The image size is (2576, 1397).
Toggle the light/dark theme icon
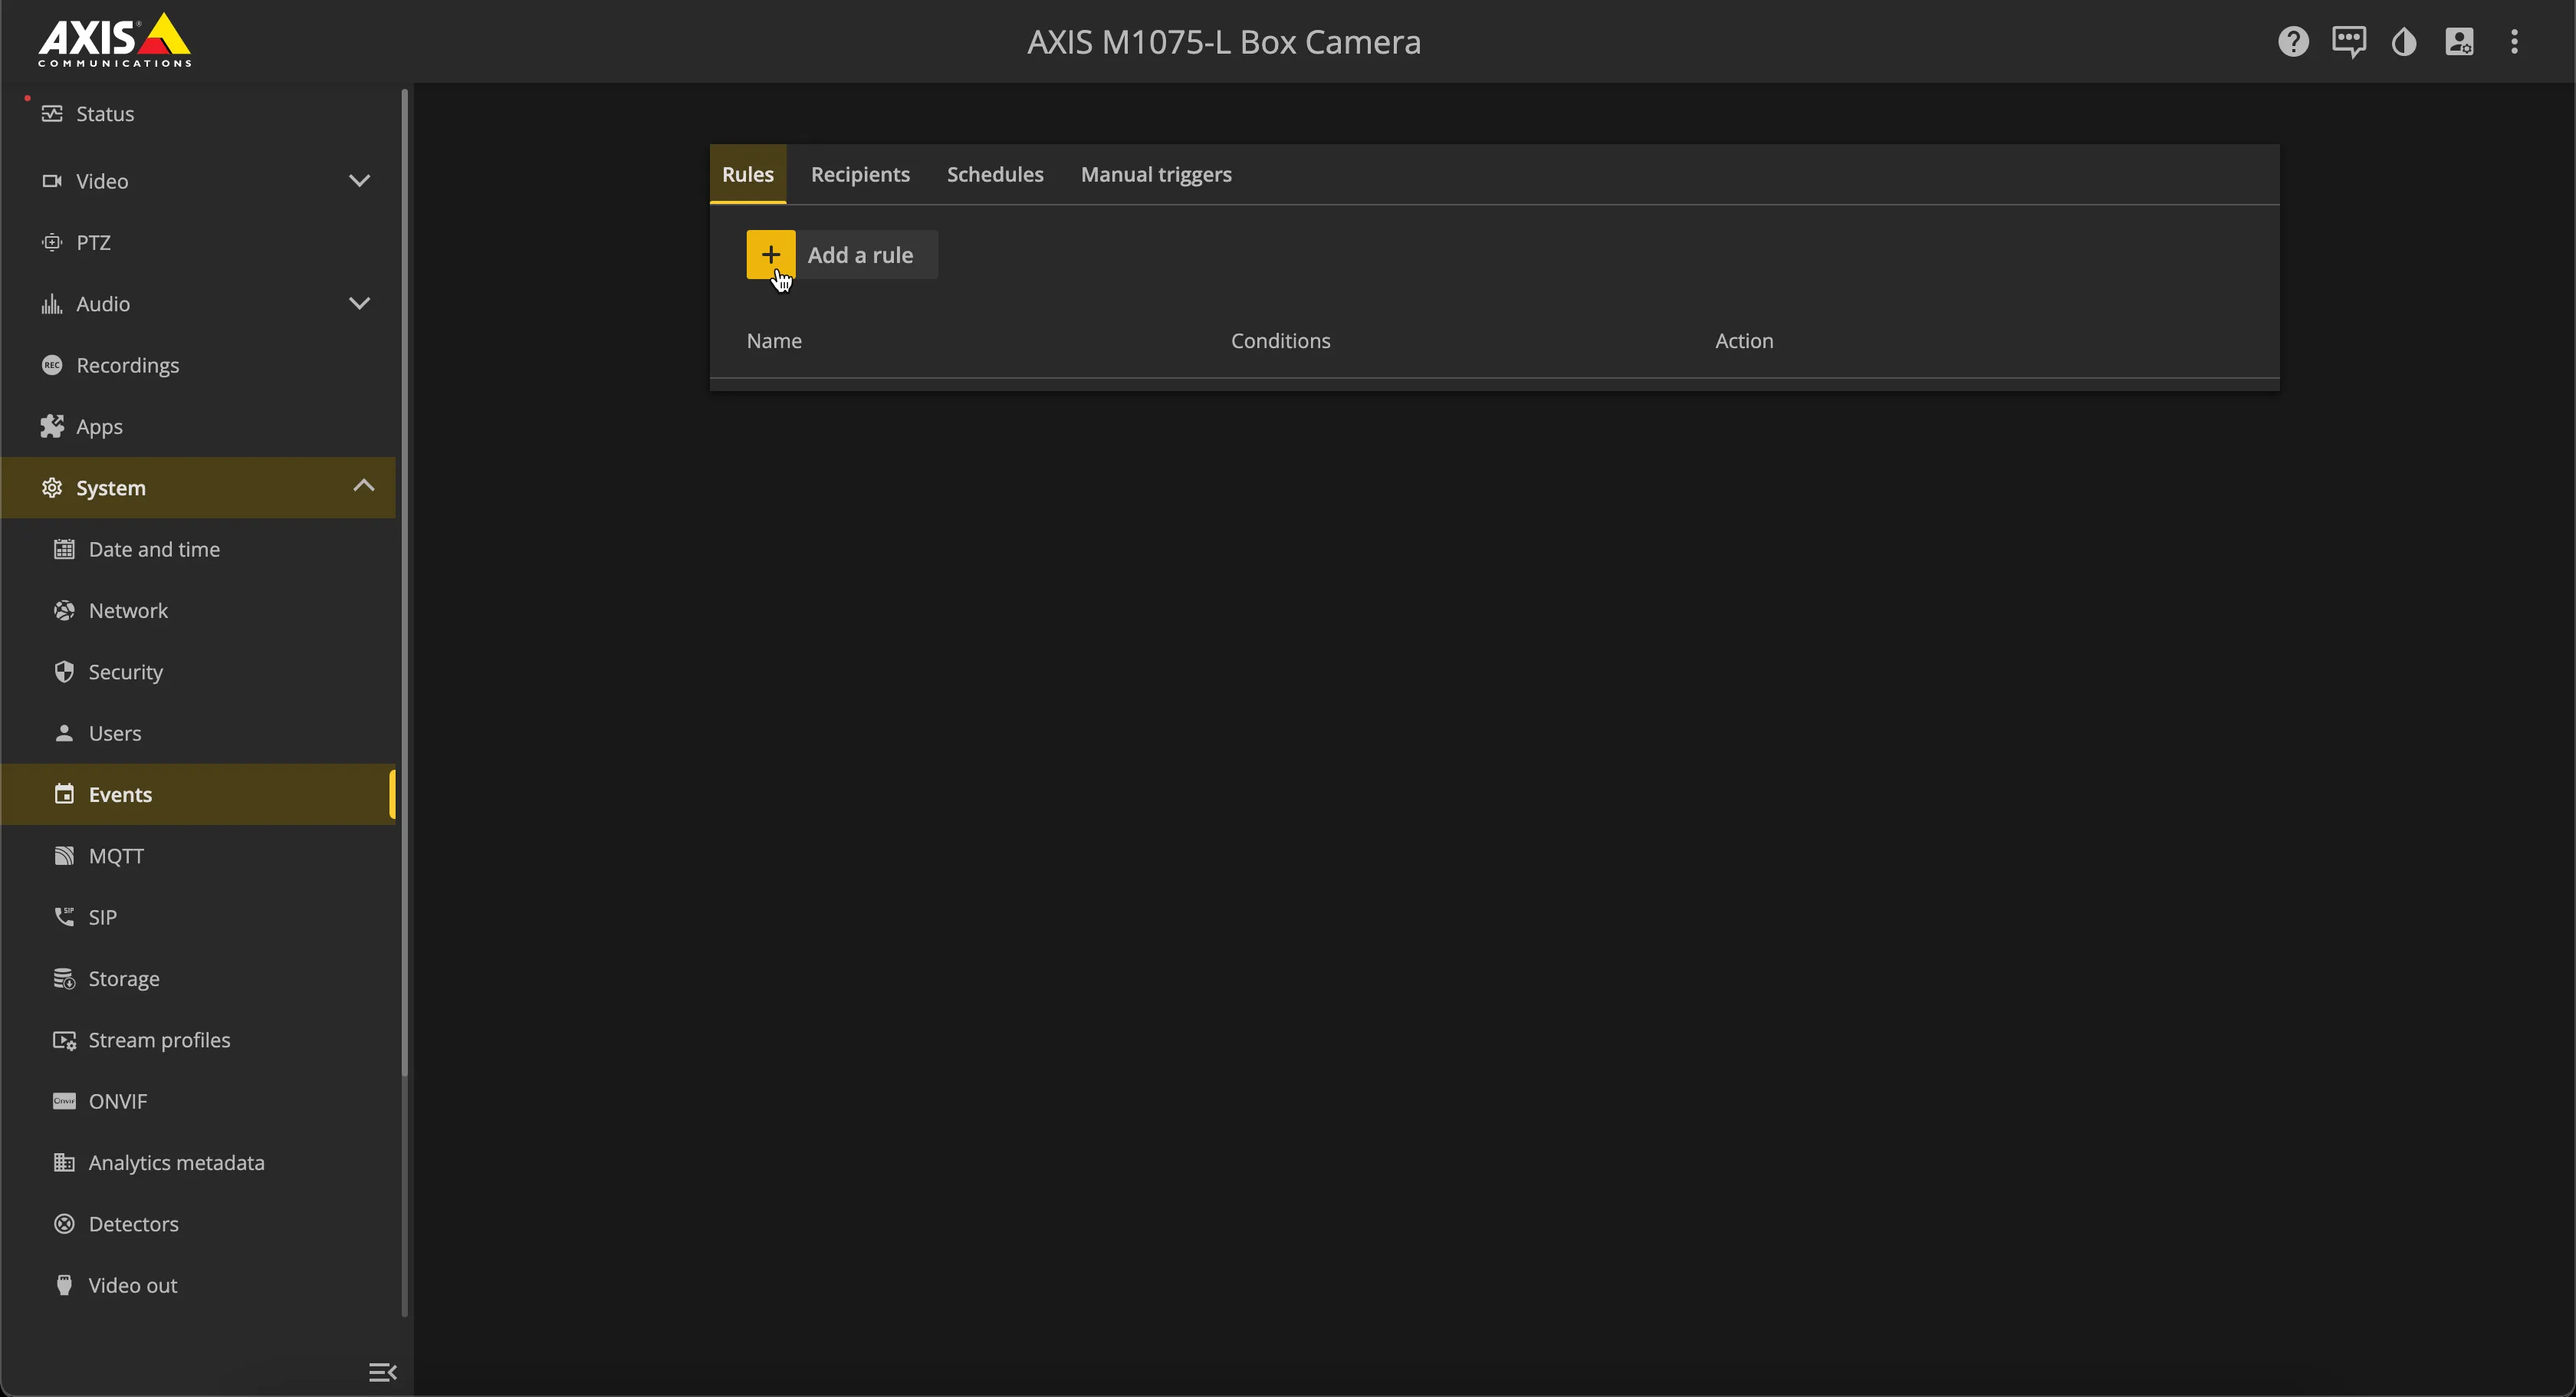2404,42
